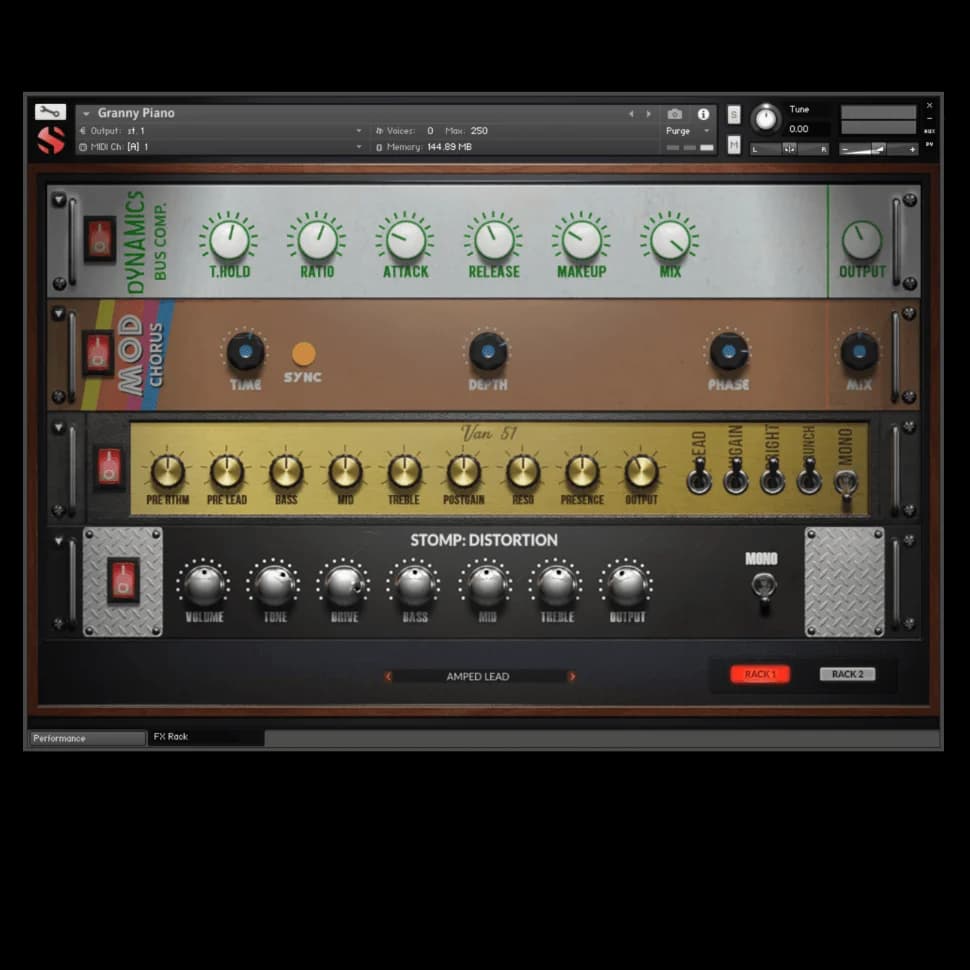Toggle the Dynamics Bus Comp power switch
The height and width of the screenshot is (970, 970).
point(99,239)
